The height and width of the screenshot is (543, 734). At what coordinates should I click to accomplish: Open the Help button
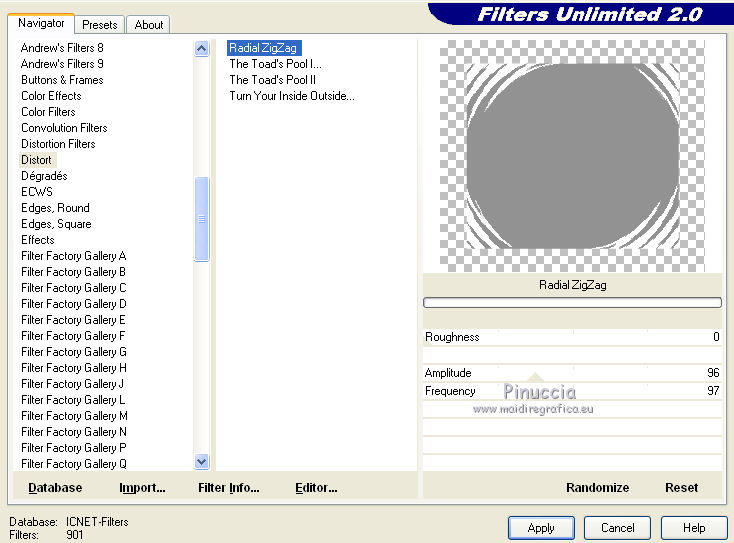coord(694,528)
